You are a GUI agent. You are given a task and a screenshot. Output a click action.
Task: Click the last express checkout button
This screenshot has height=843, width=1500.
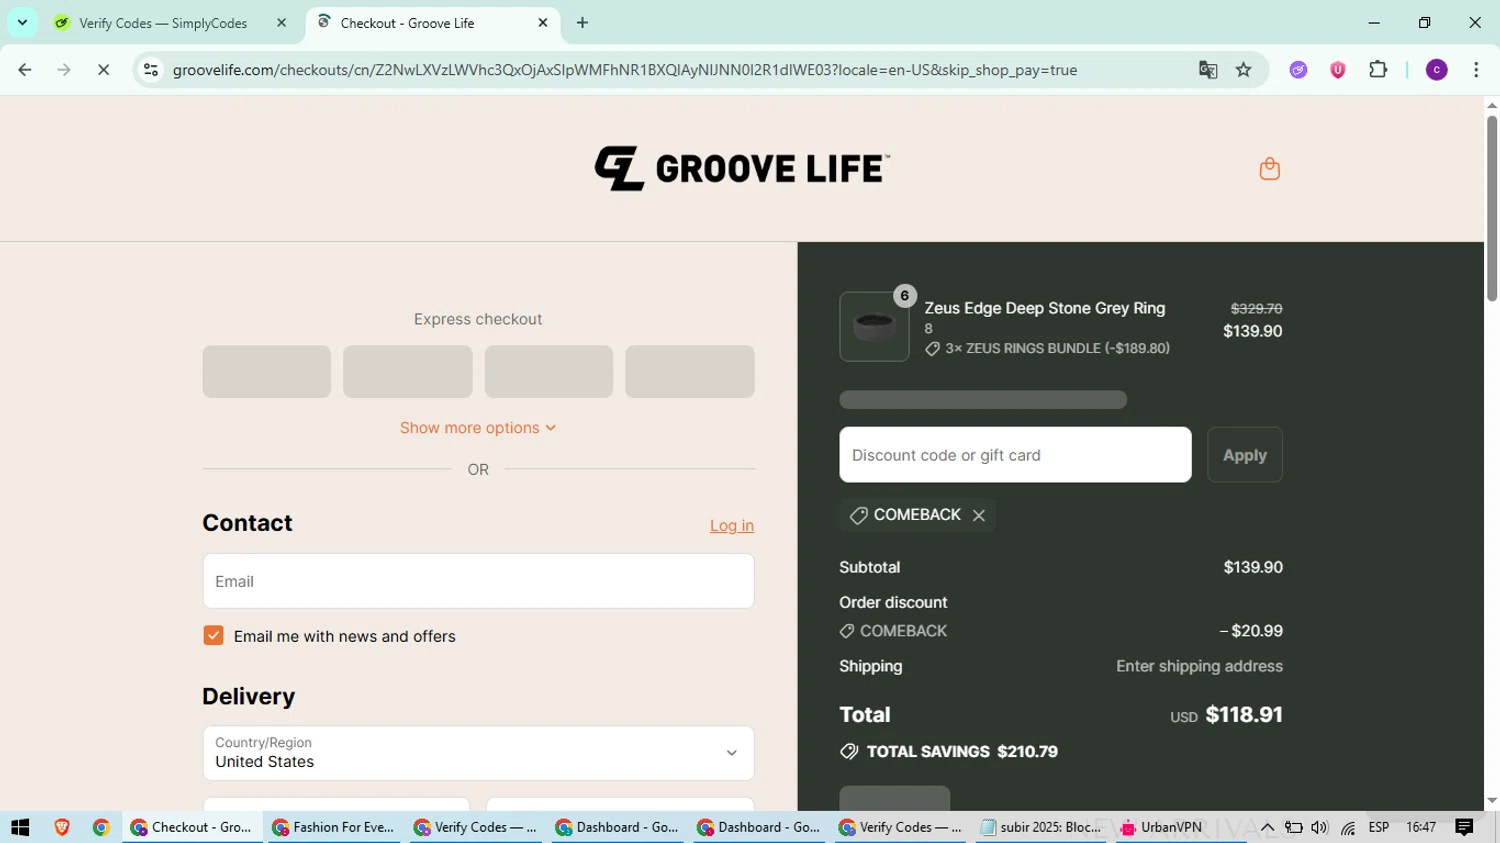coord(689,372)
